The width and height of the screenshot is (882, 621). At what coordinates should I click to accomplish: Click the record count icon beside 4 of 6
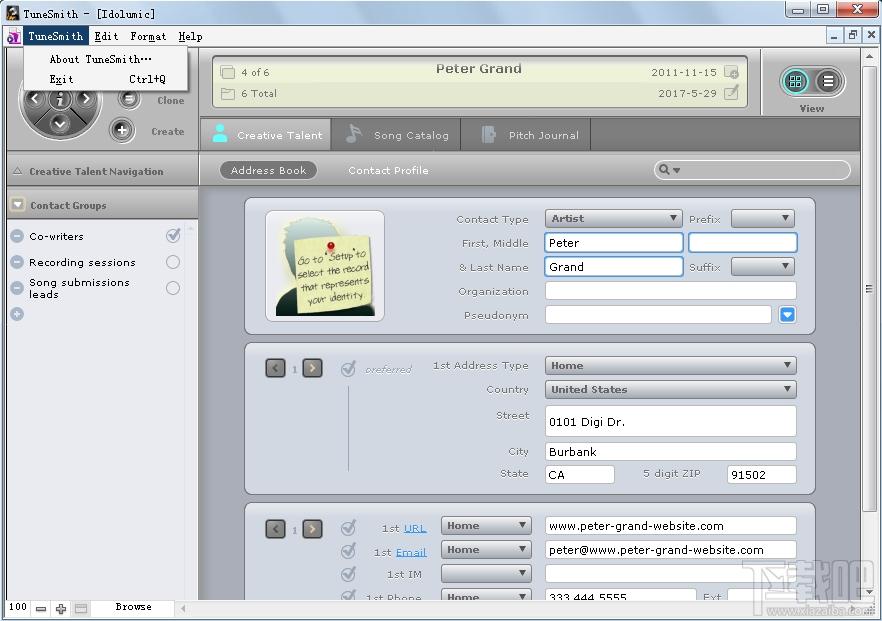pos(227,72)
